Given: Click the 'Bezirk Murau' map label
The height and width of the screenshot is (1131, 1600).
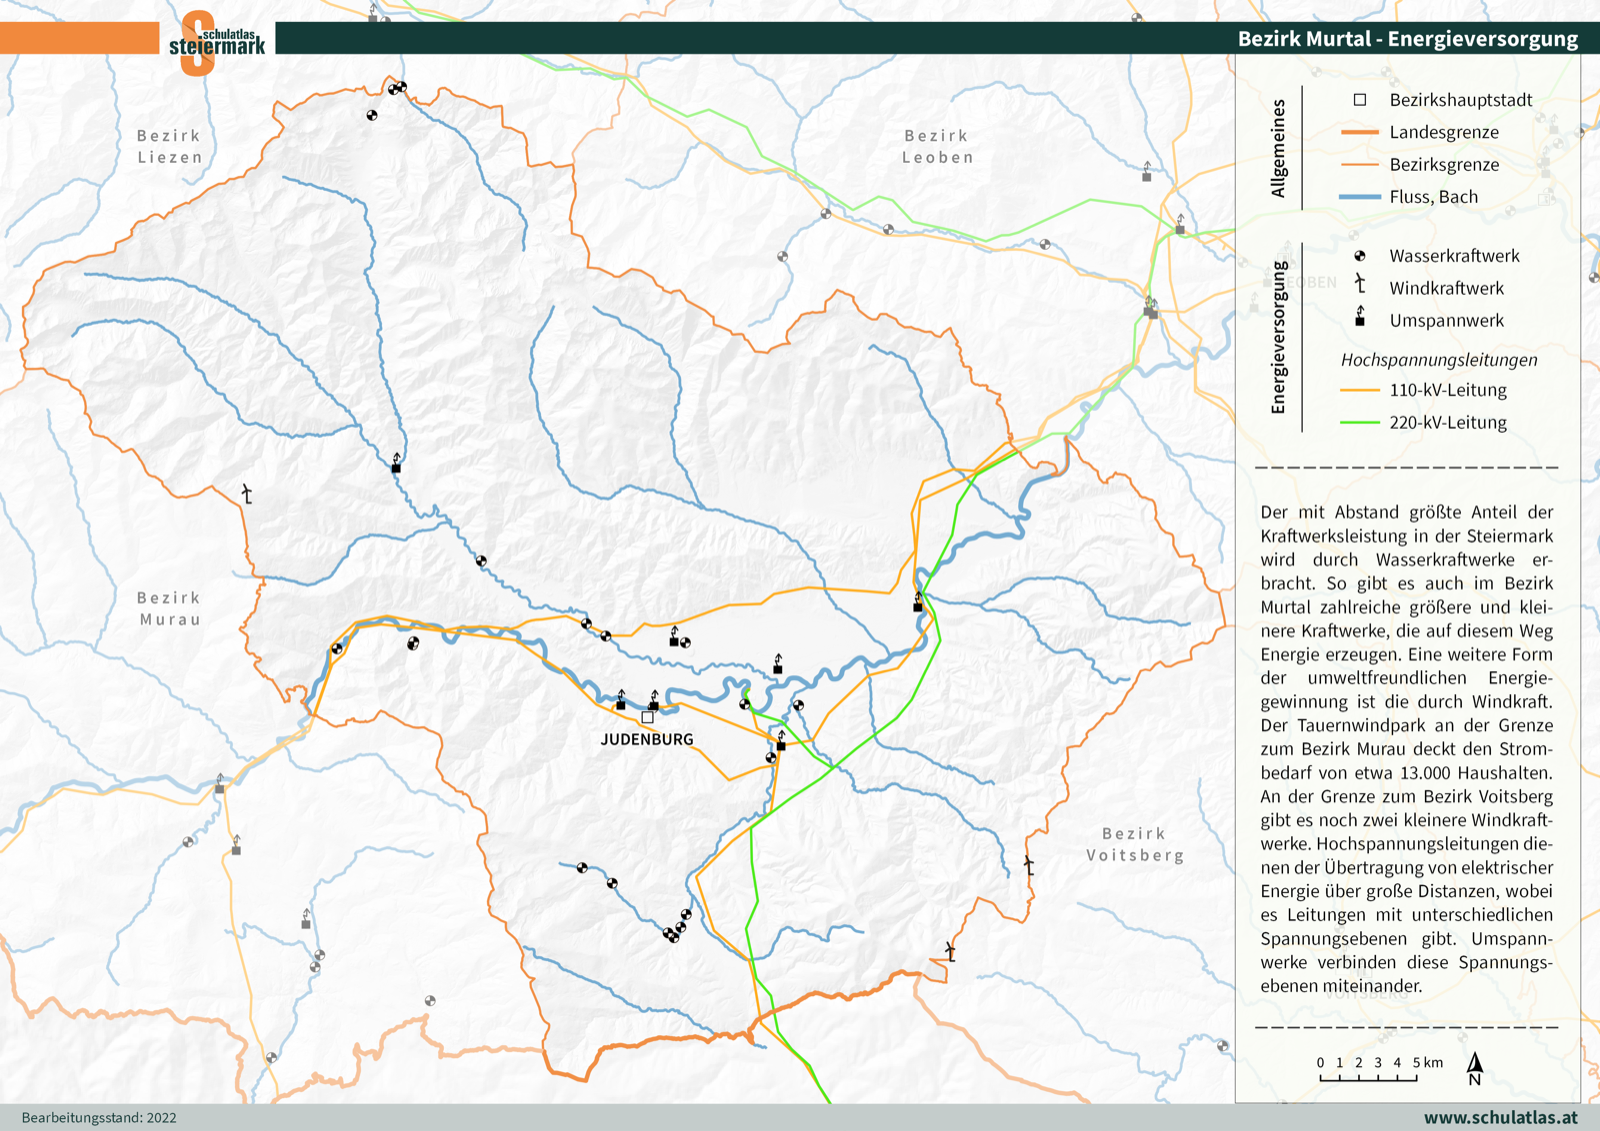Looking at the screenshot, I should (x=169, y=608).
